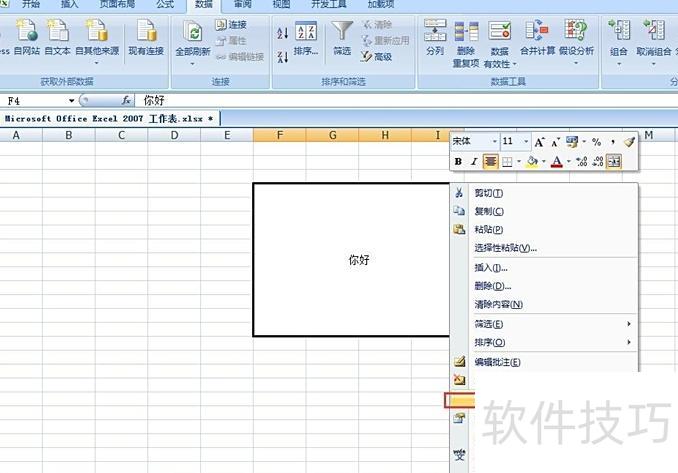This screenshot has width=678, height=473.
Task: Open 现有连接 existing connections
Action: pyautogui.click(x=146, y=37)
